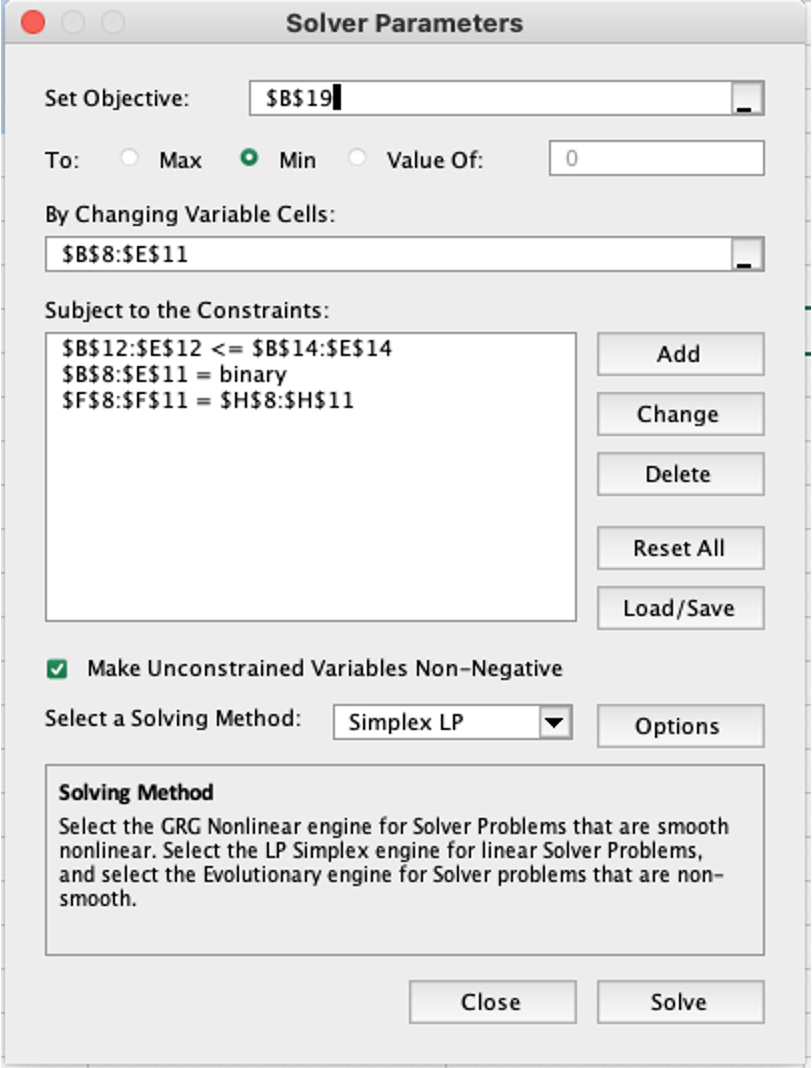Click the Change constraint button
This screenshot has height=1068, width=812.
coord(679,414)
